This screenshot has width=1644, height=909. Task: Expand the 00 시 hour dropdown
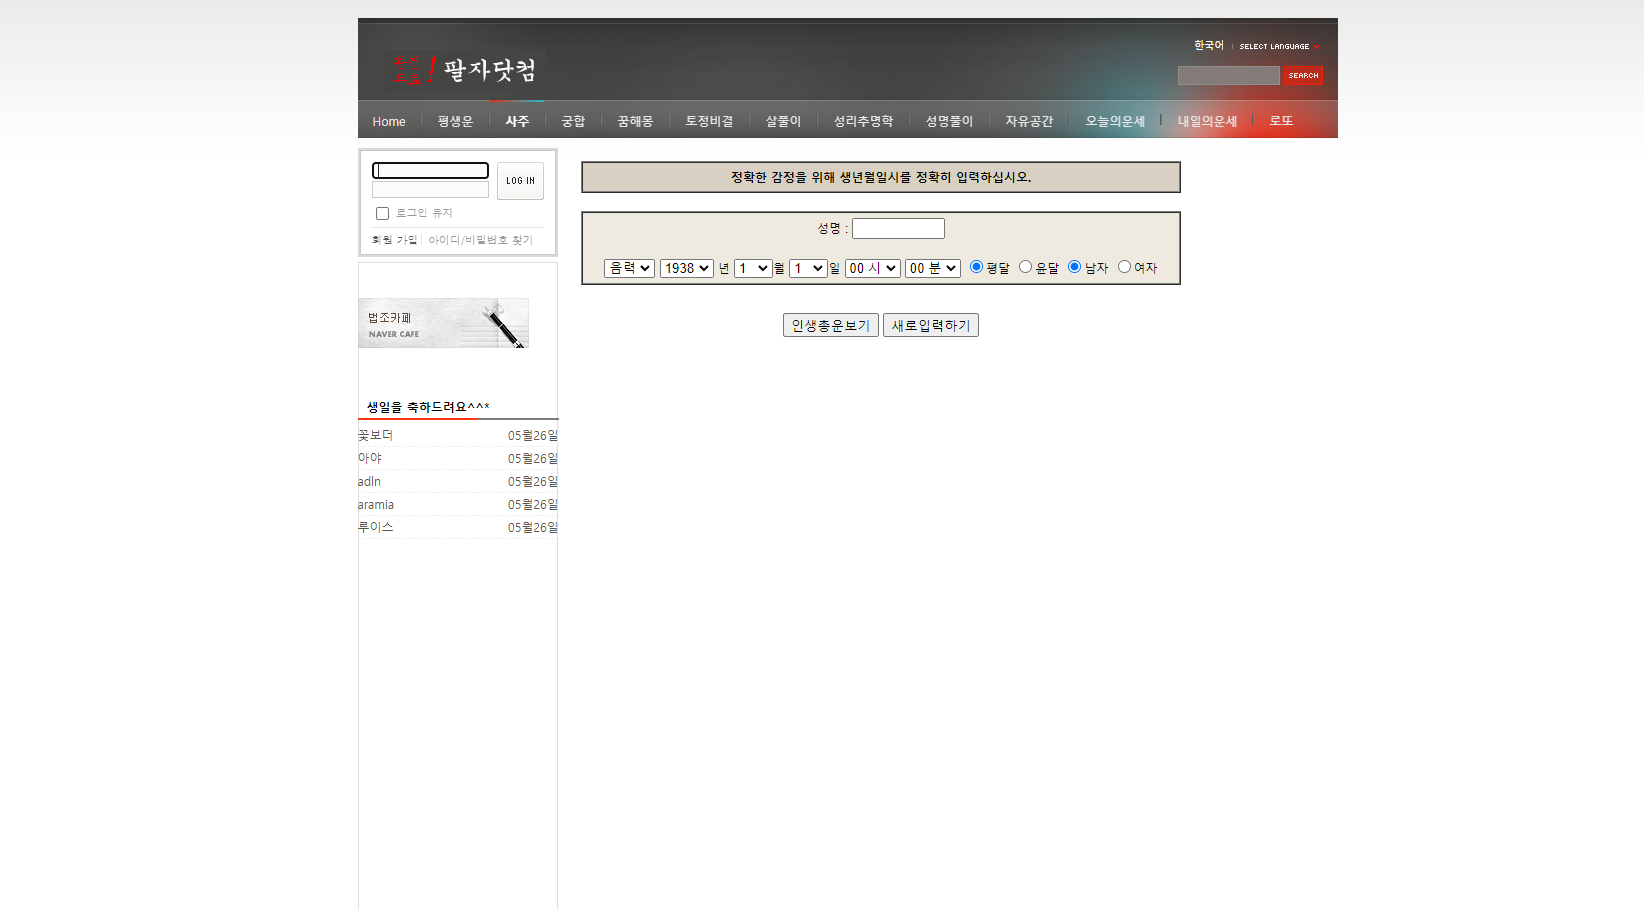point(872,268)
